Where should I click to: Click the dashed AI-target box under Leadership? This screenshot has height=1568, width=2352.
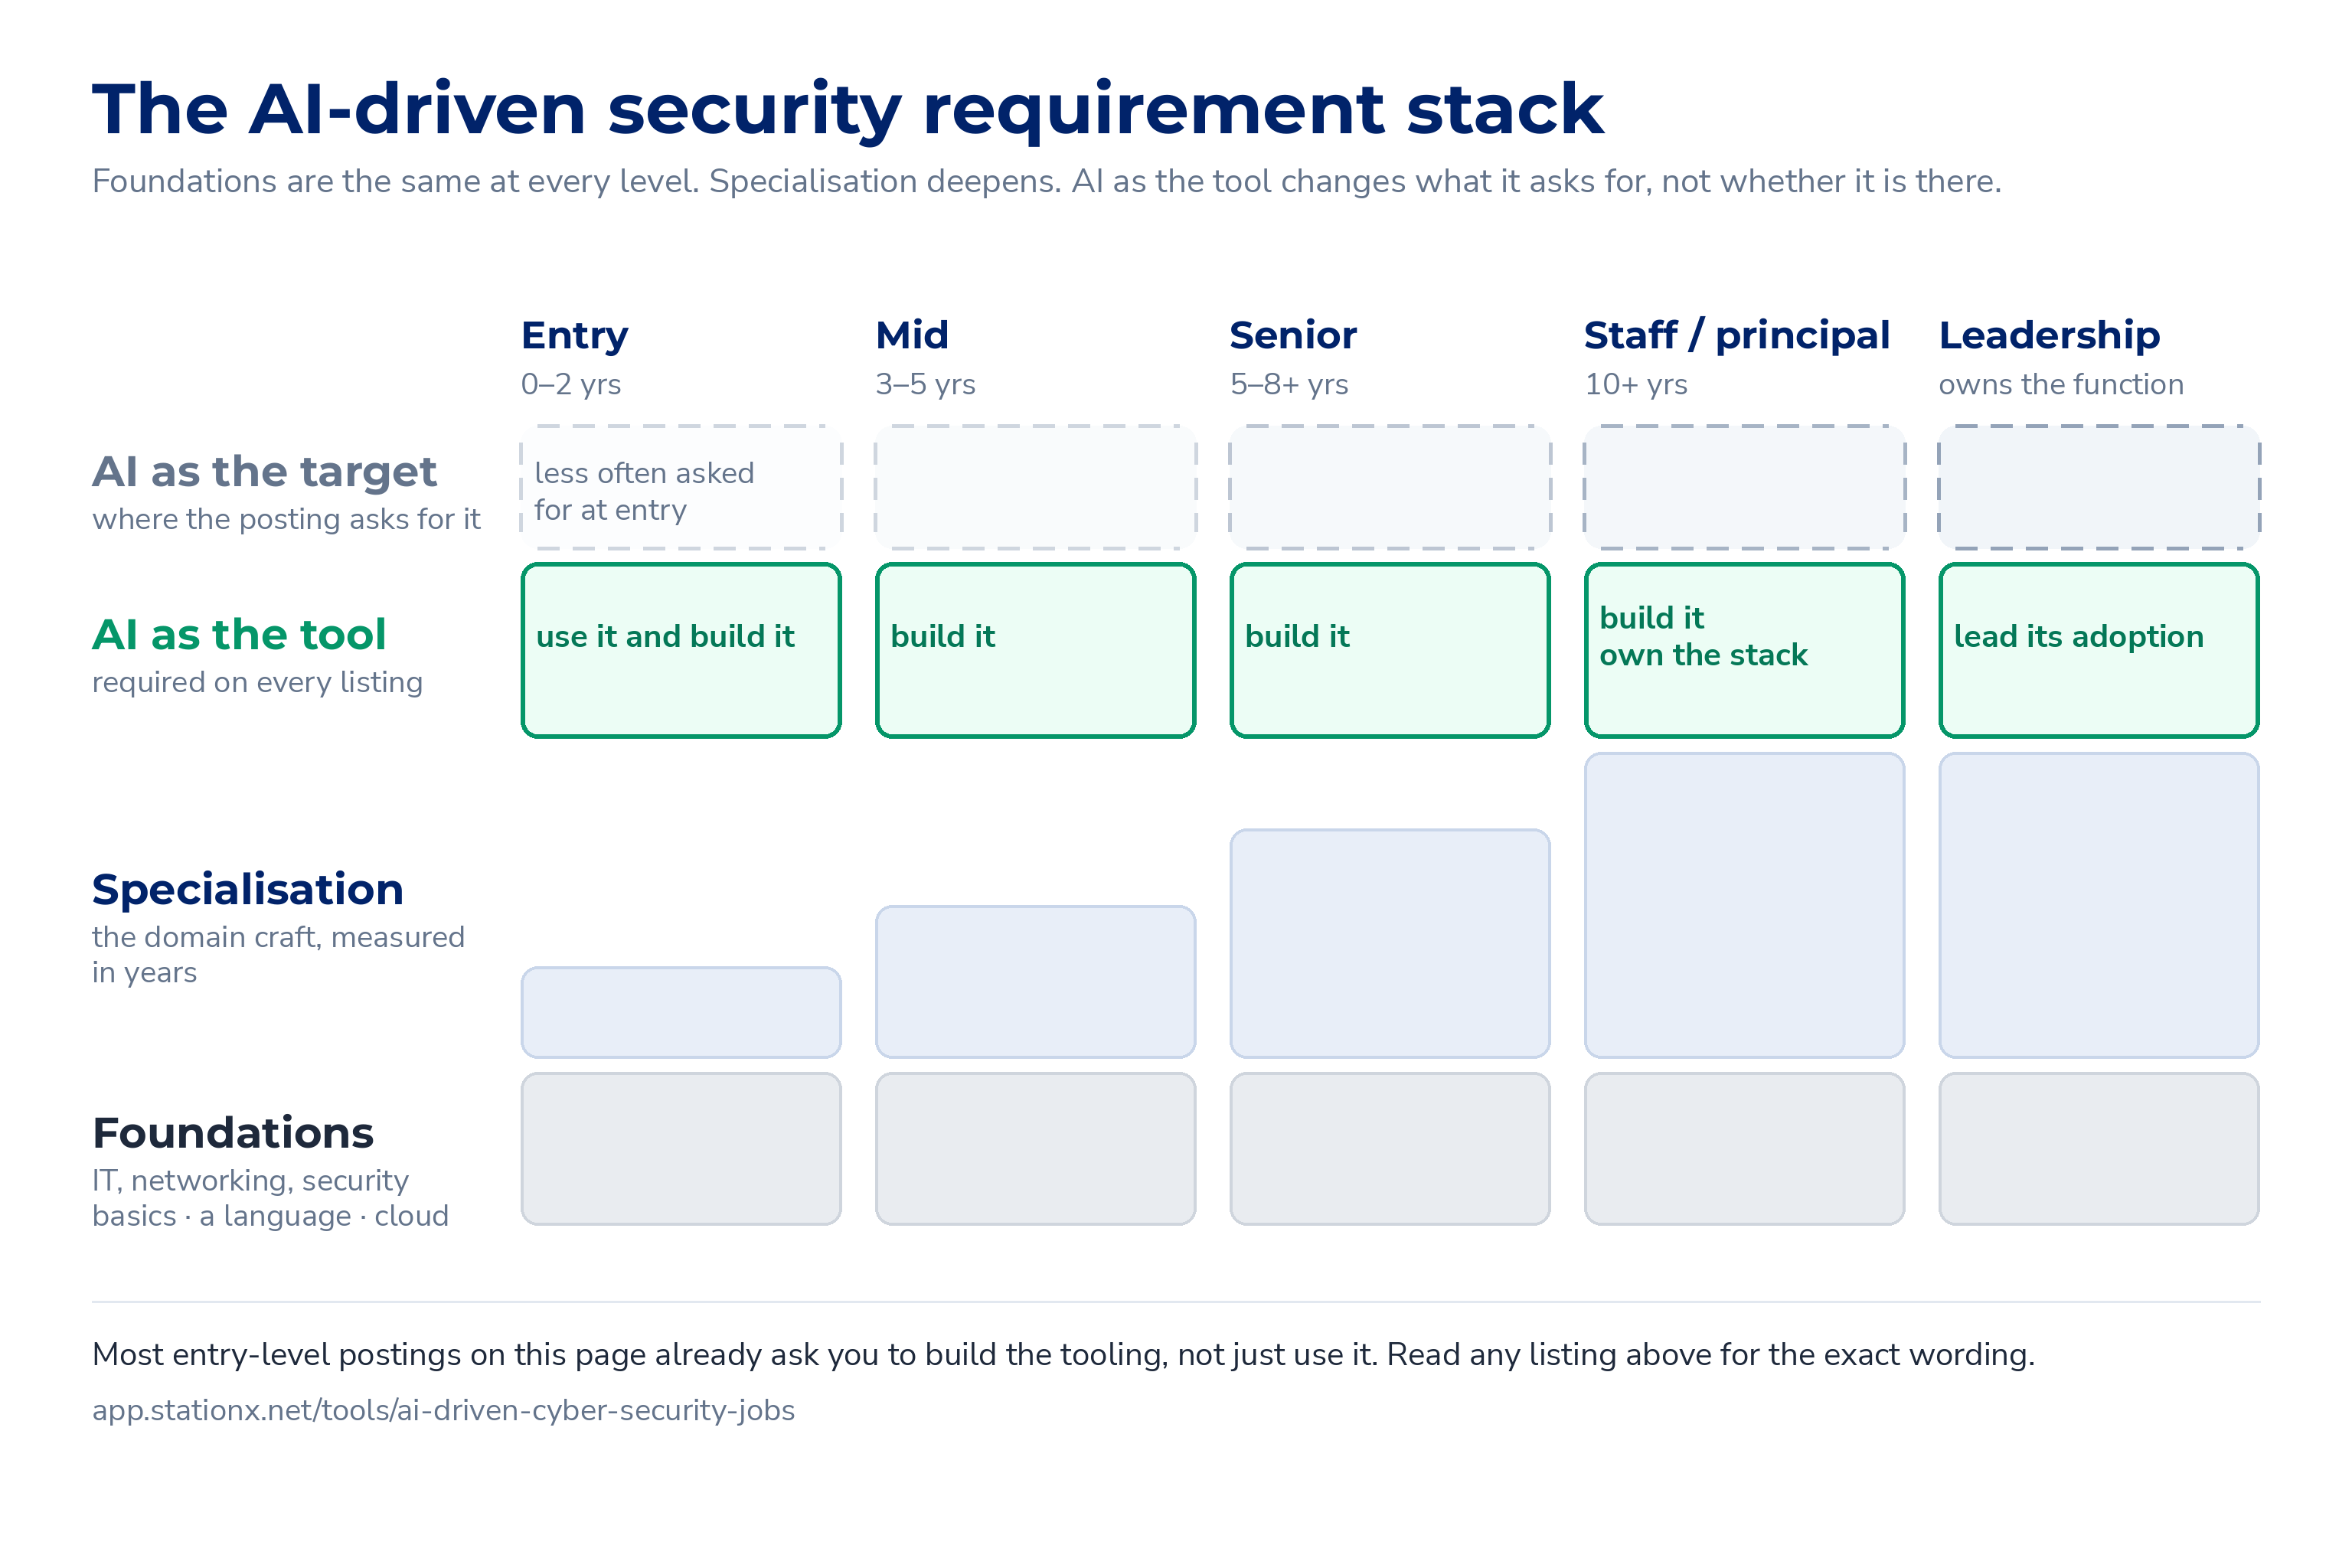pos(2098,487)
